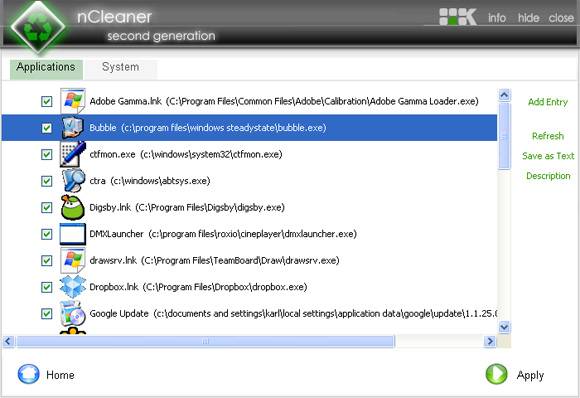Click the Dropbox box icon
The height and width of the screenshot is (398, 580).
(73, 287)
